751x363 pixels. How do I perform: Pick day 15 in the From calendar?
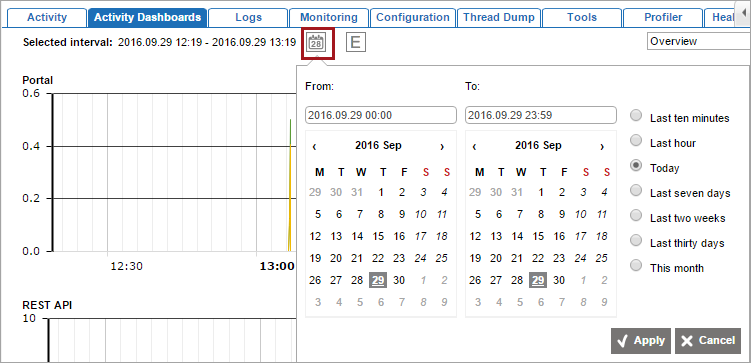coord(378,236)
